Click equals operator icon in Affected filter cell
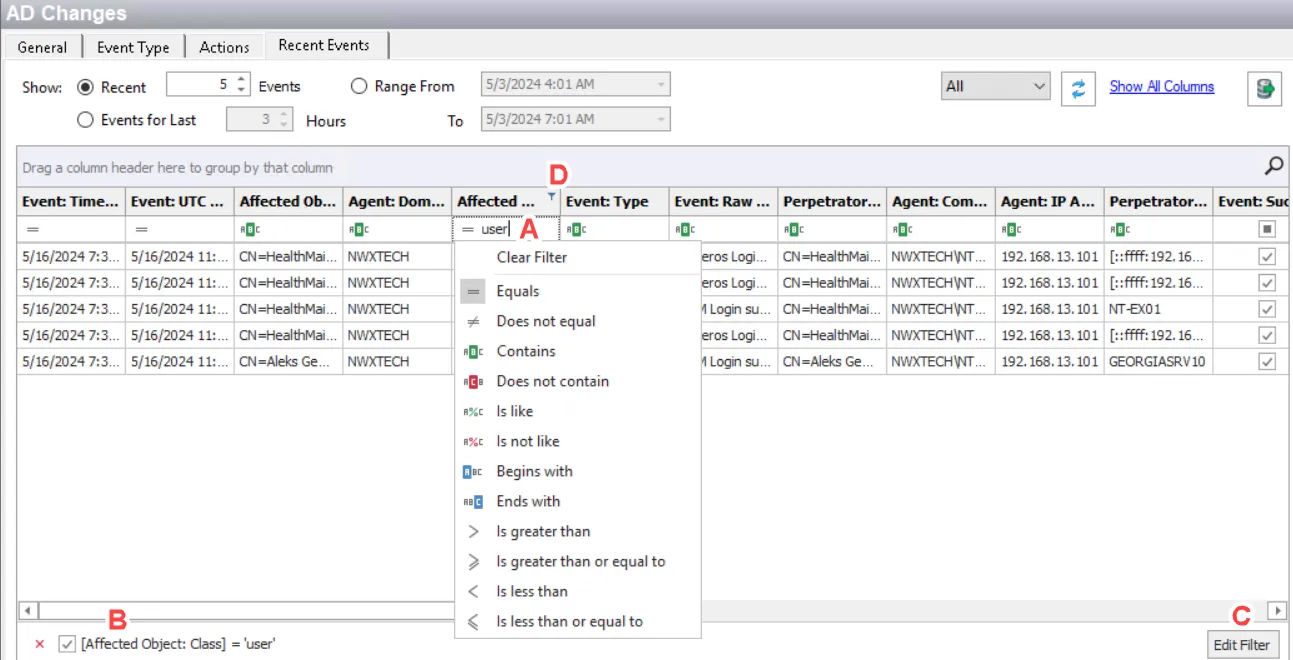The image size is (1293, 660). tap(467, 229)
